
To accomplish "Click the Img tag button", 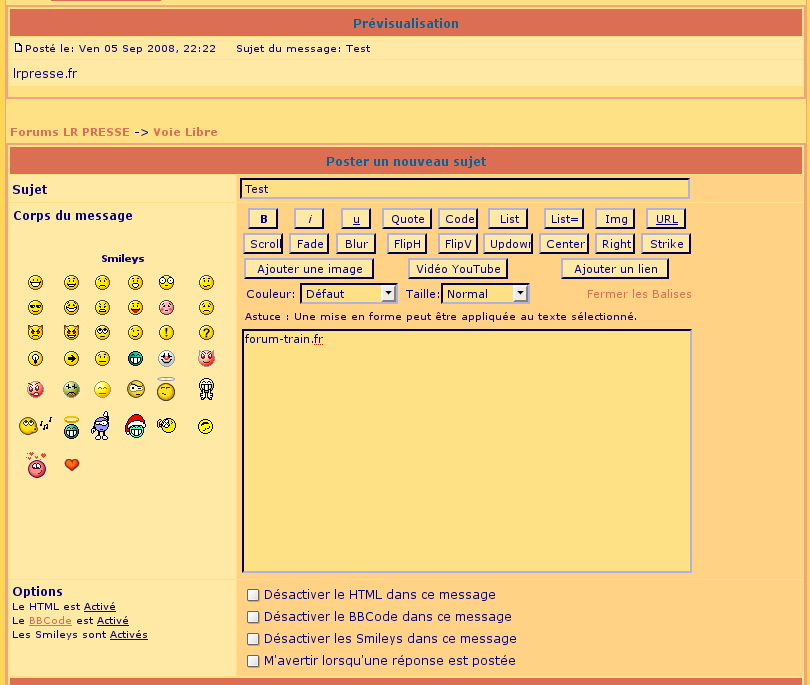I will coord(616,219).
